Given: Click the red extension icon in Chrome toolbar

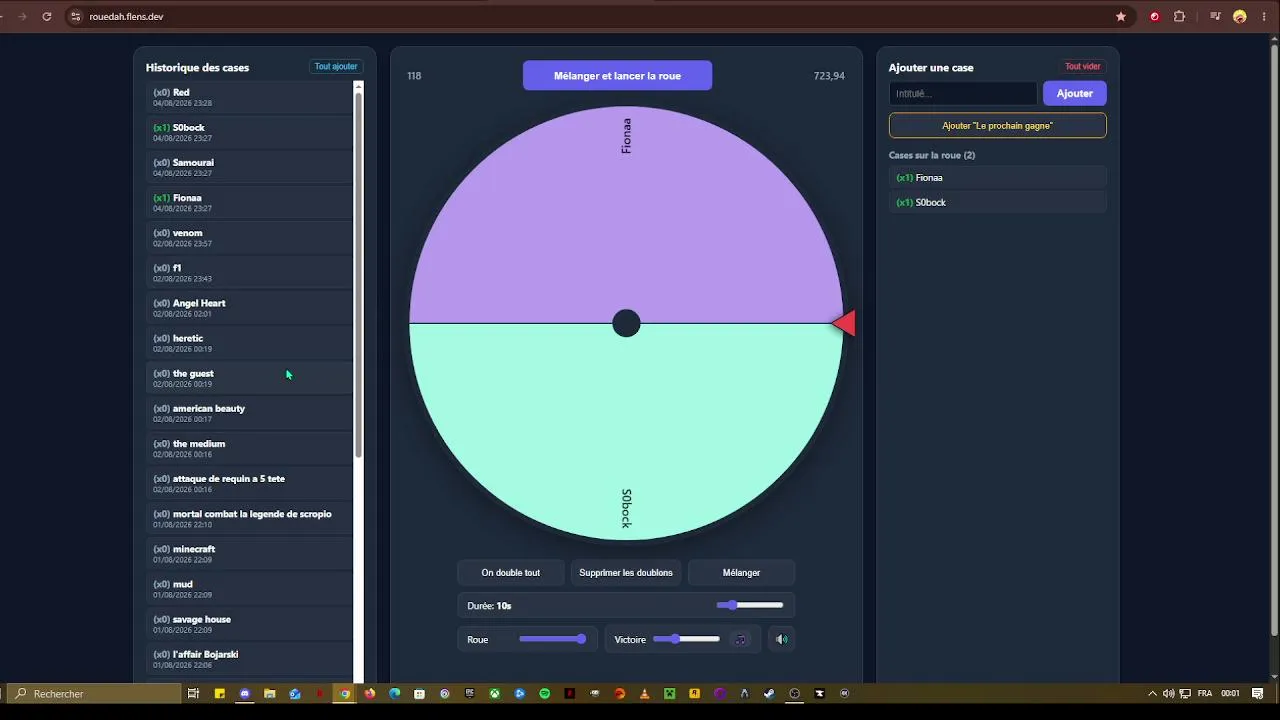Looking at the screenshot, I should tap(1155, 17).
